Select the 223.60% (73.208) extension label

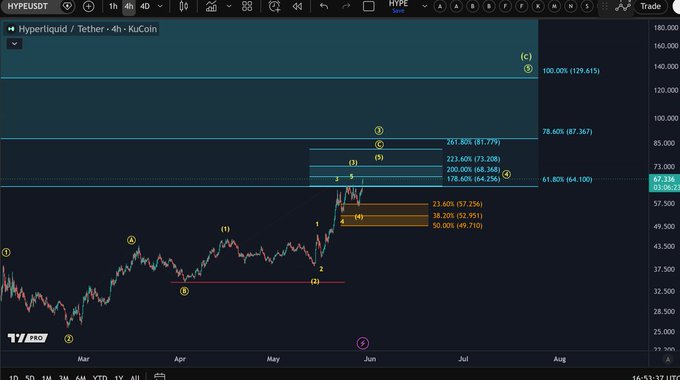473,159
